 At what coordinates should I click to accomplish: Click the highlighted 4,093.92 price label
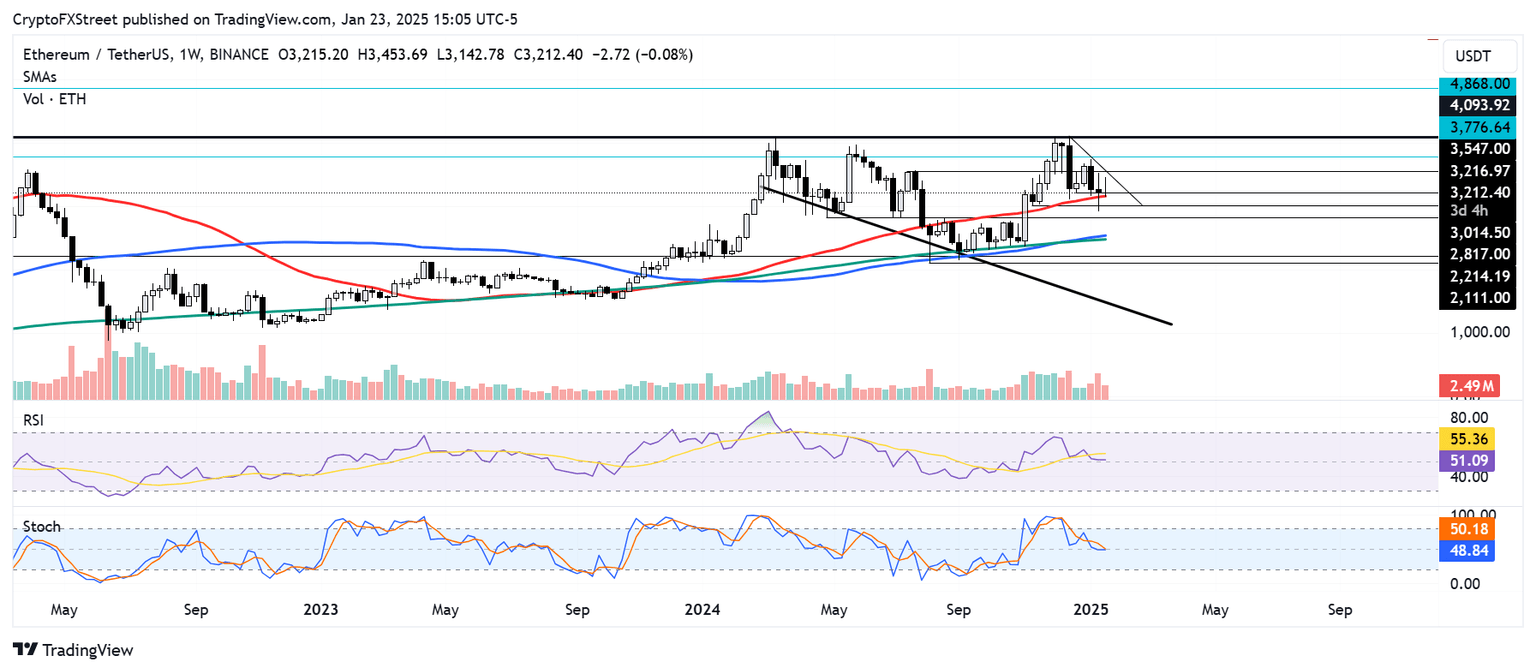point(1478,104)
